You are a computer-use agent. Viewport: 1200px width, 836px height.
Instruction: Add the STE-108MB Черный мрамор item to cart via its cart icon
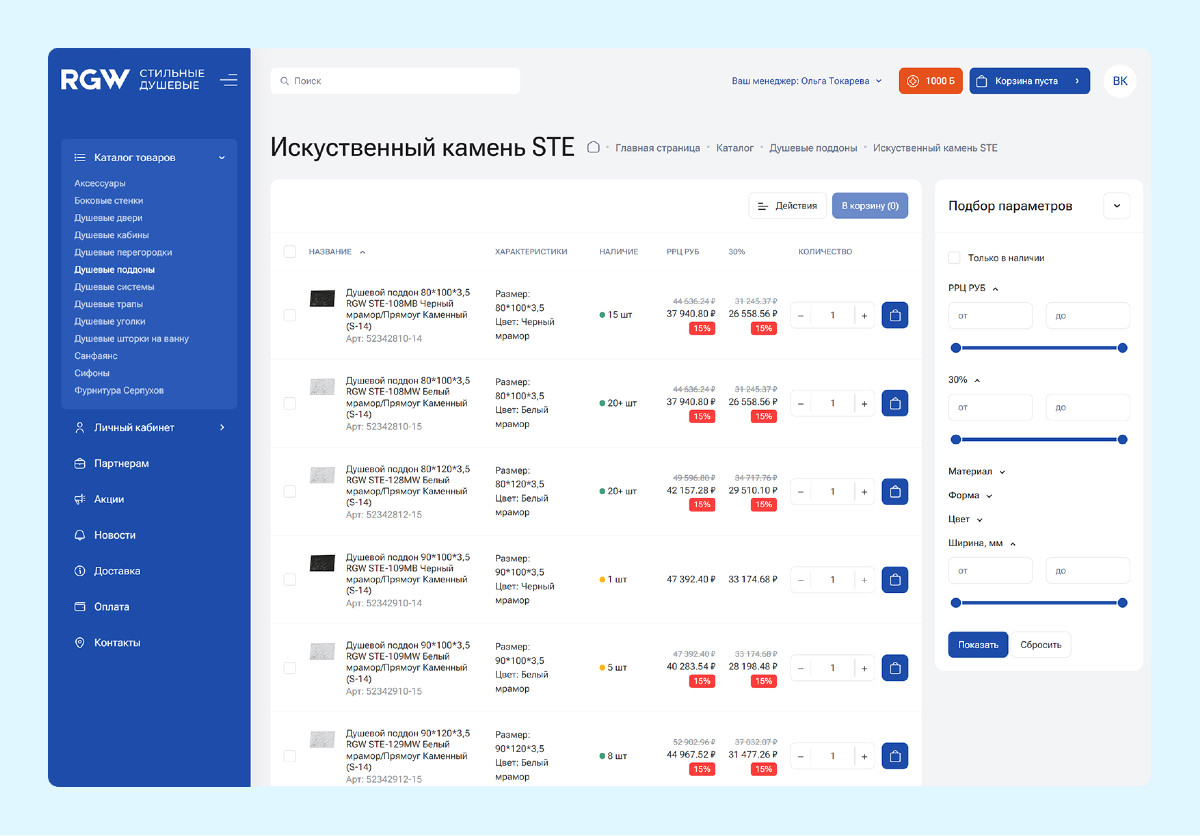click(895, 315)
